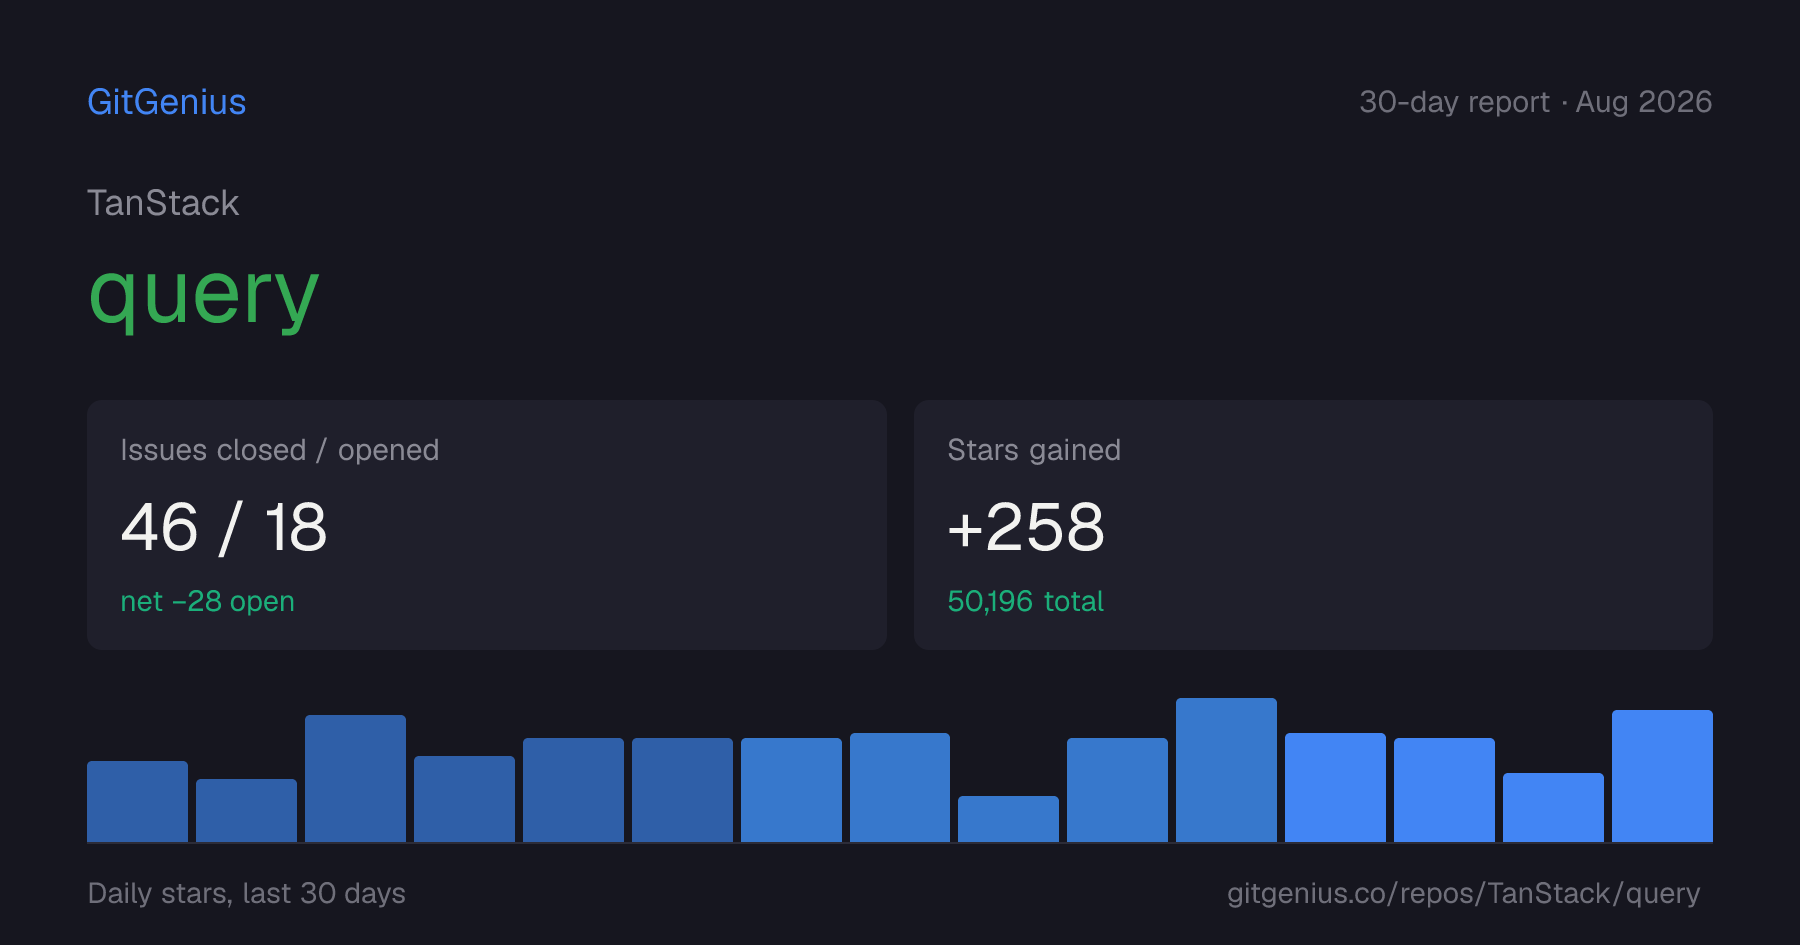
Task: Click the "Daily stars, last 30 days" caption
Action: 247,893
